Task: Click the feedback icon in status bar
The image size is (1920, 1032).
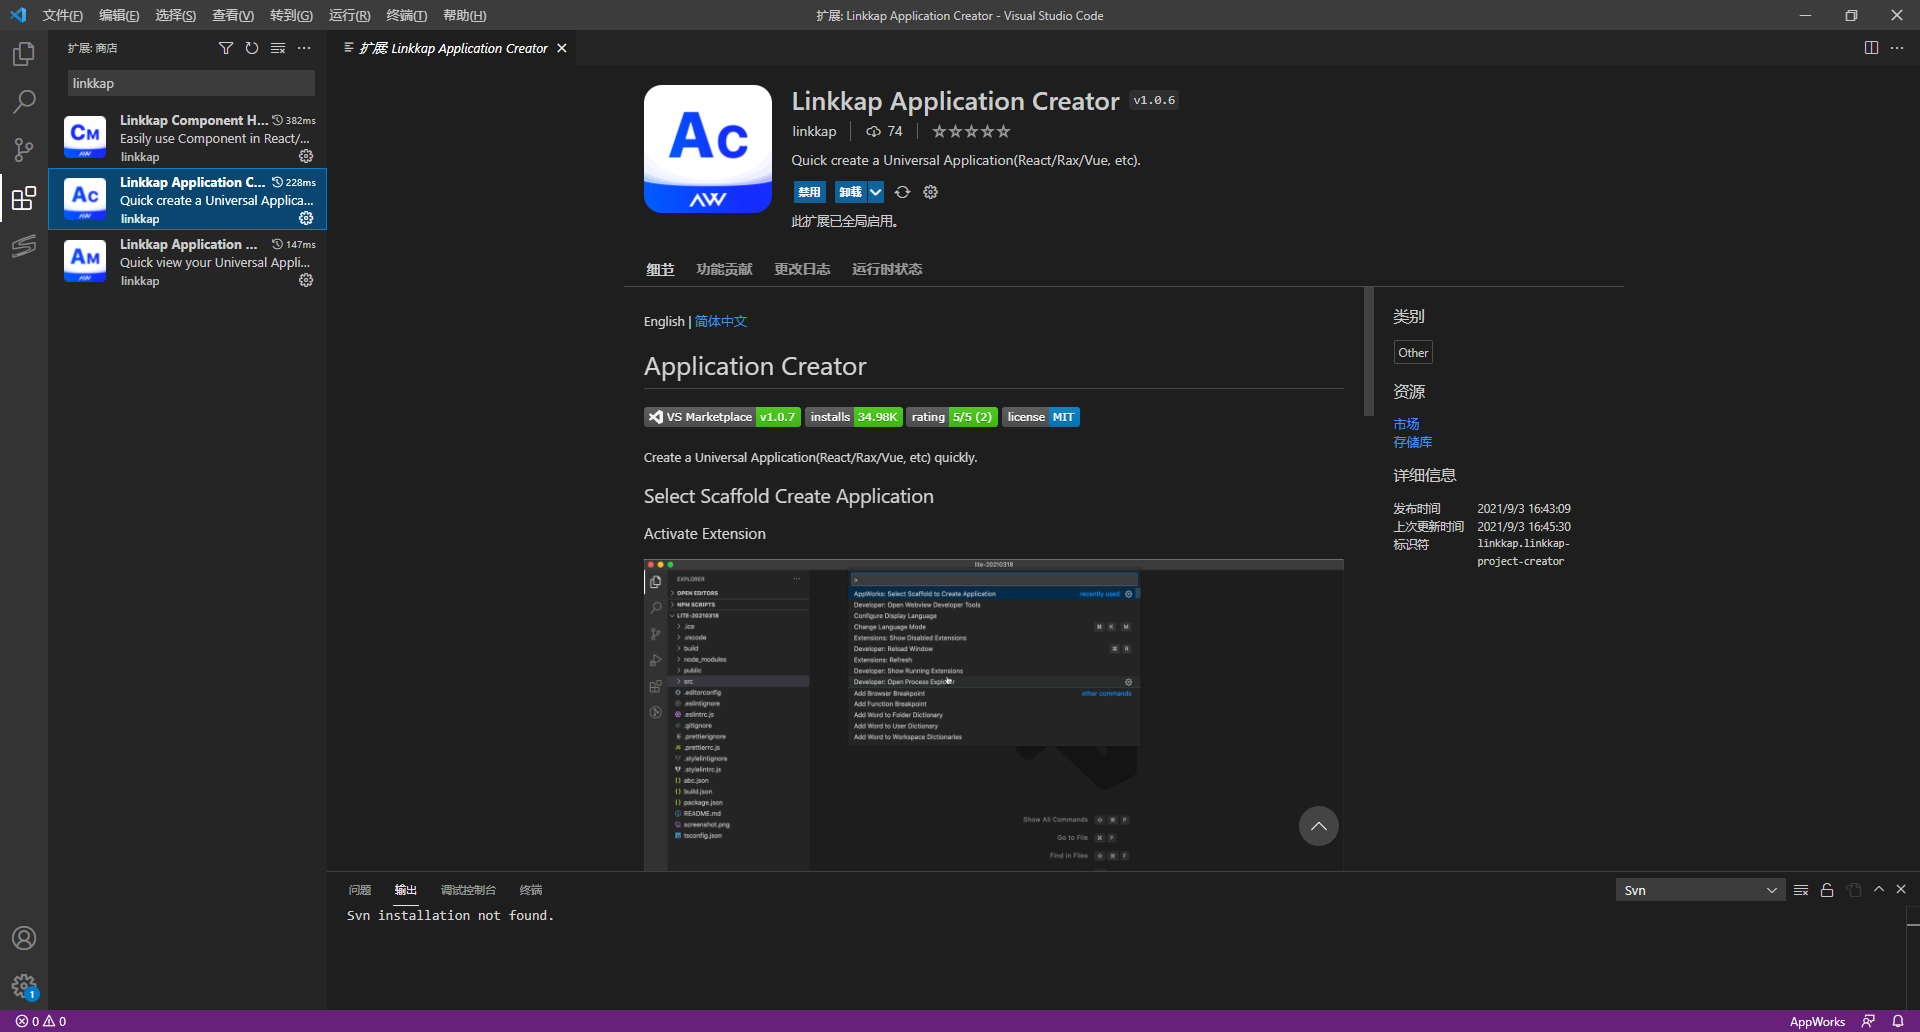Action: tap(1868, 1021)
